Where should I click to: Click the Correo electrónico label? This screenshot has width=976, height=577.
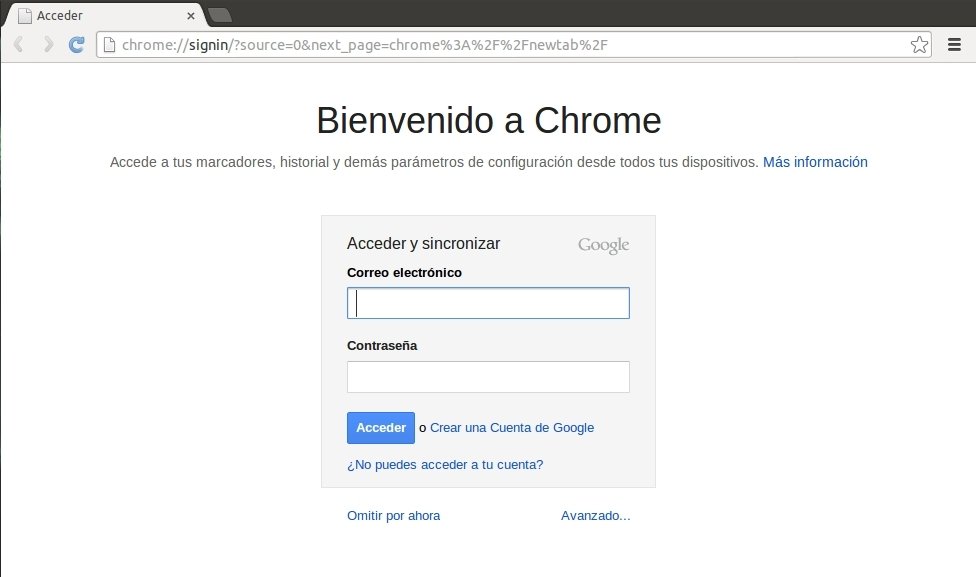[x=405, y=273]
